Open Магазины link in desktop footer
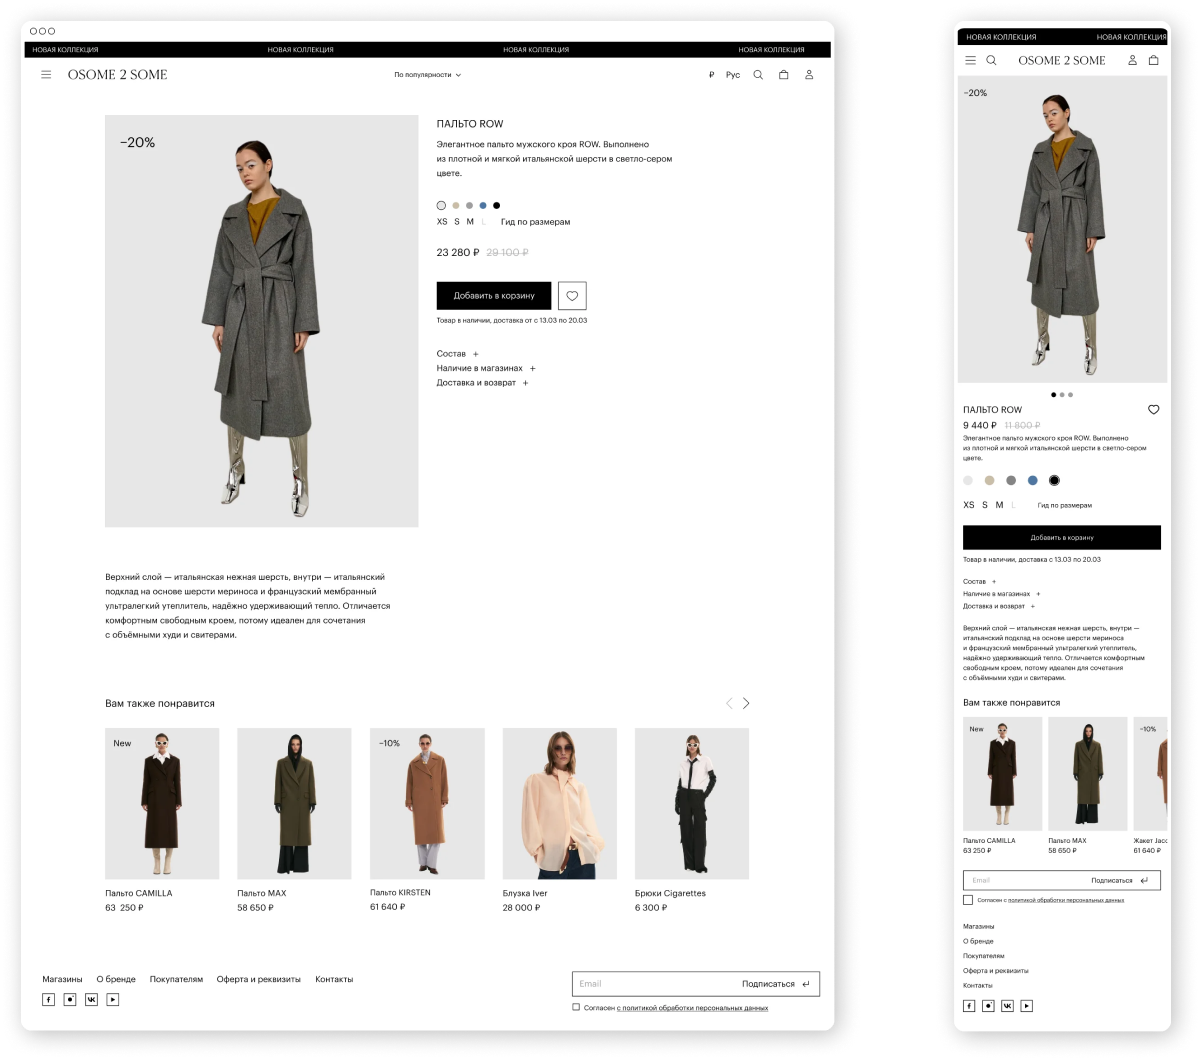Viewport: 1200px width, 1061px height. tap(62, 980)
